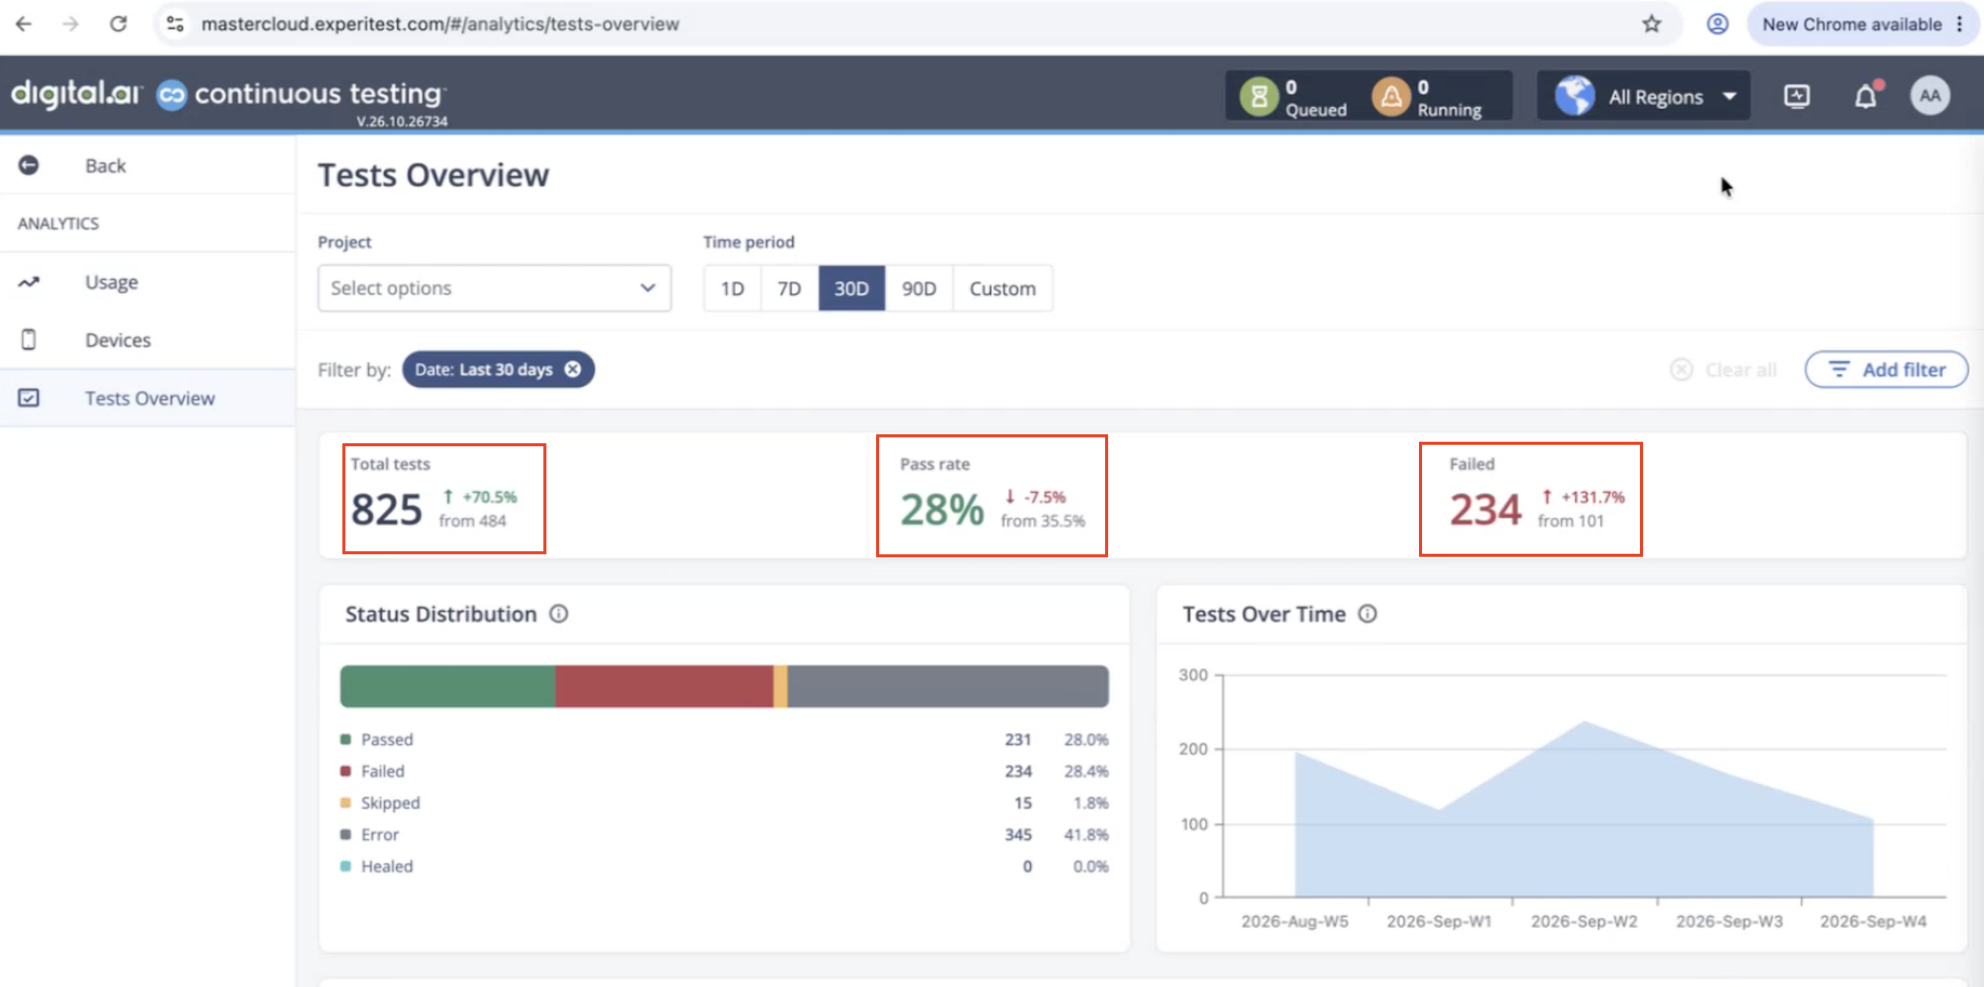Viewport: 1984px width, 987px height.
Task: Select the 90D time period
Action: click(x=919, y=288)
